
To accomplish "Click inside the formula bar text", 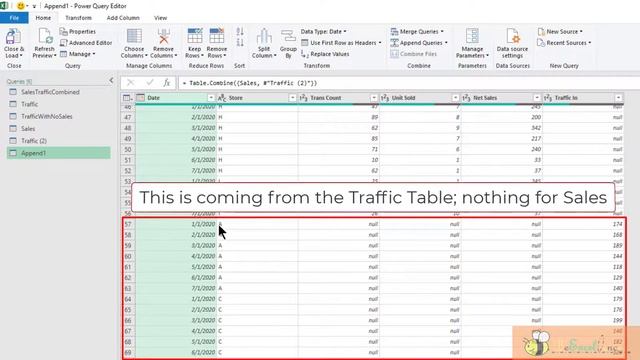I will pos(250,83).
